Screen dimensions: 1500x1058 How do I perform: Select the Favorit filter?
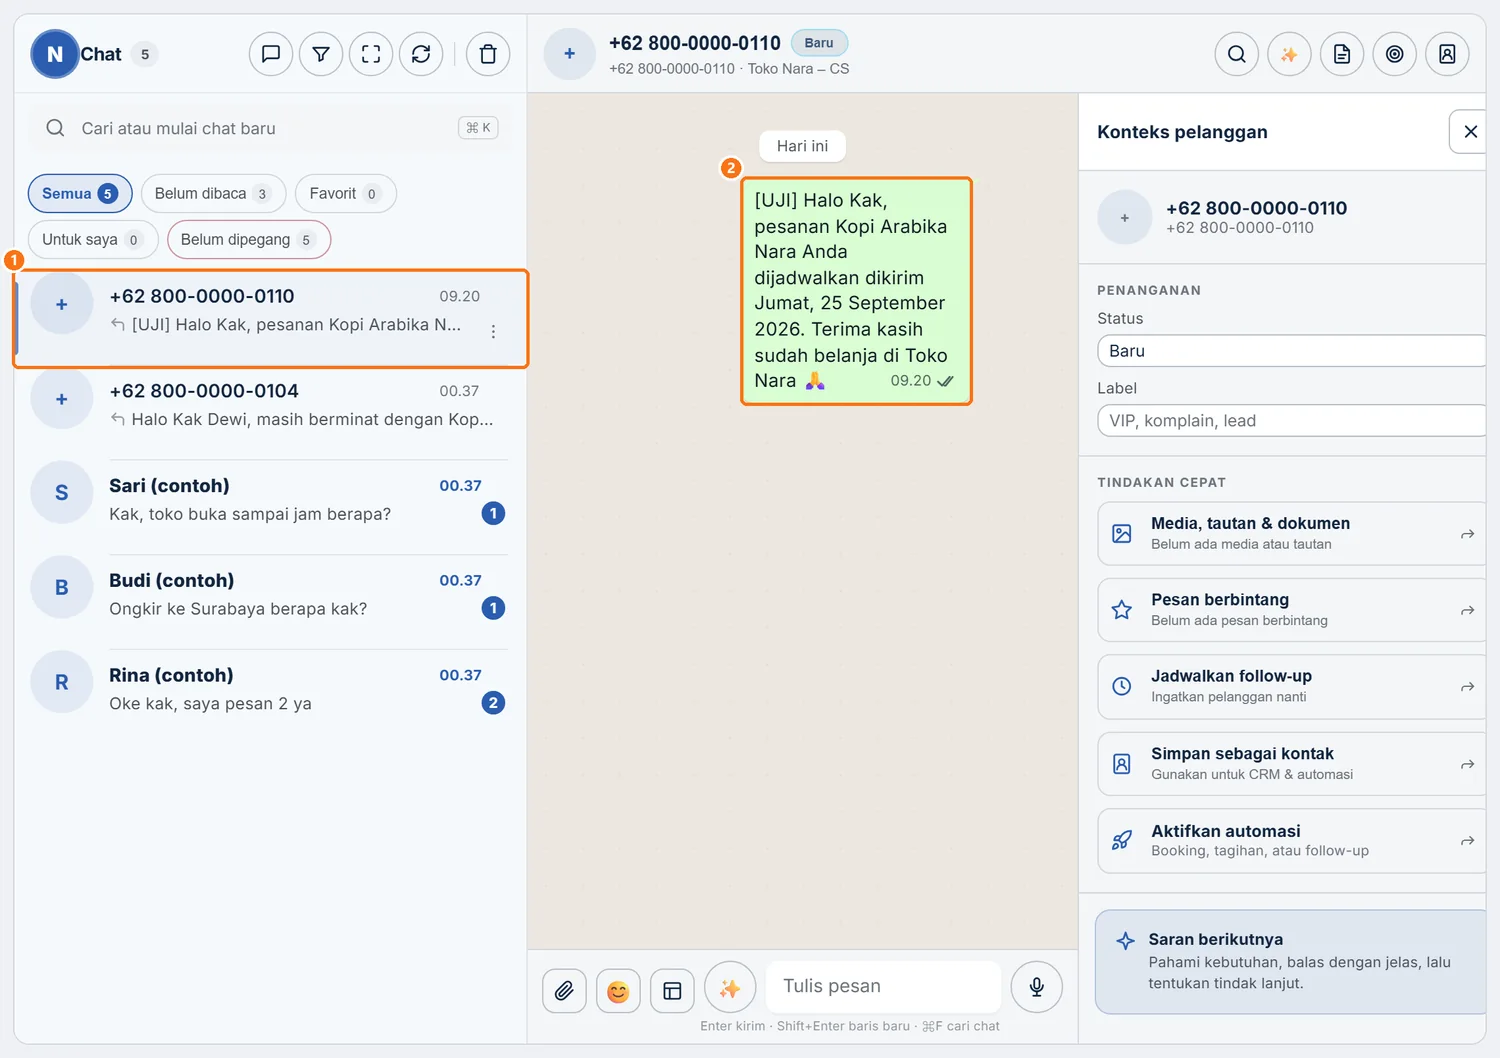345,193
